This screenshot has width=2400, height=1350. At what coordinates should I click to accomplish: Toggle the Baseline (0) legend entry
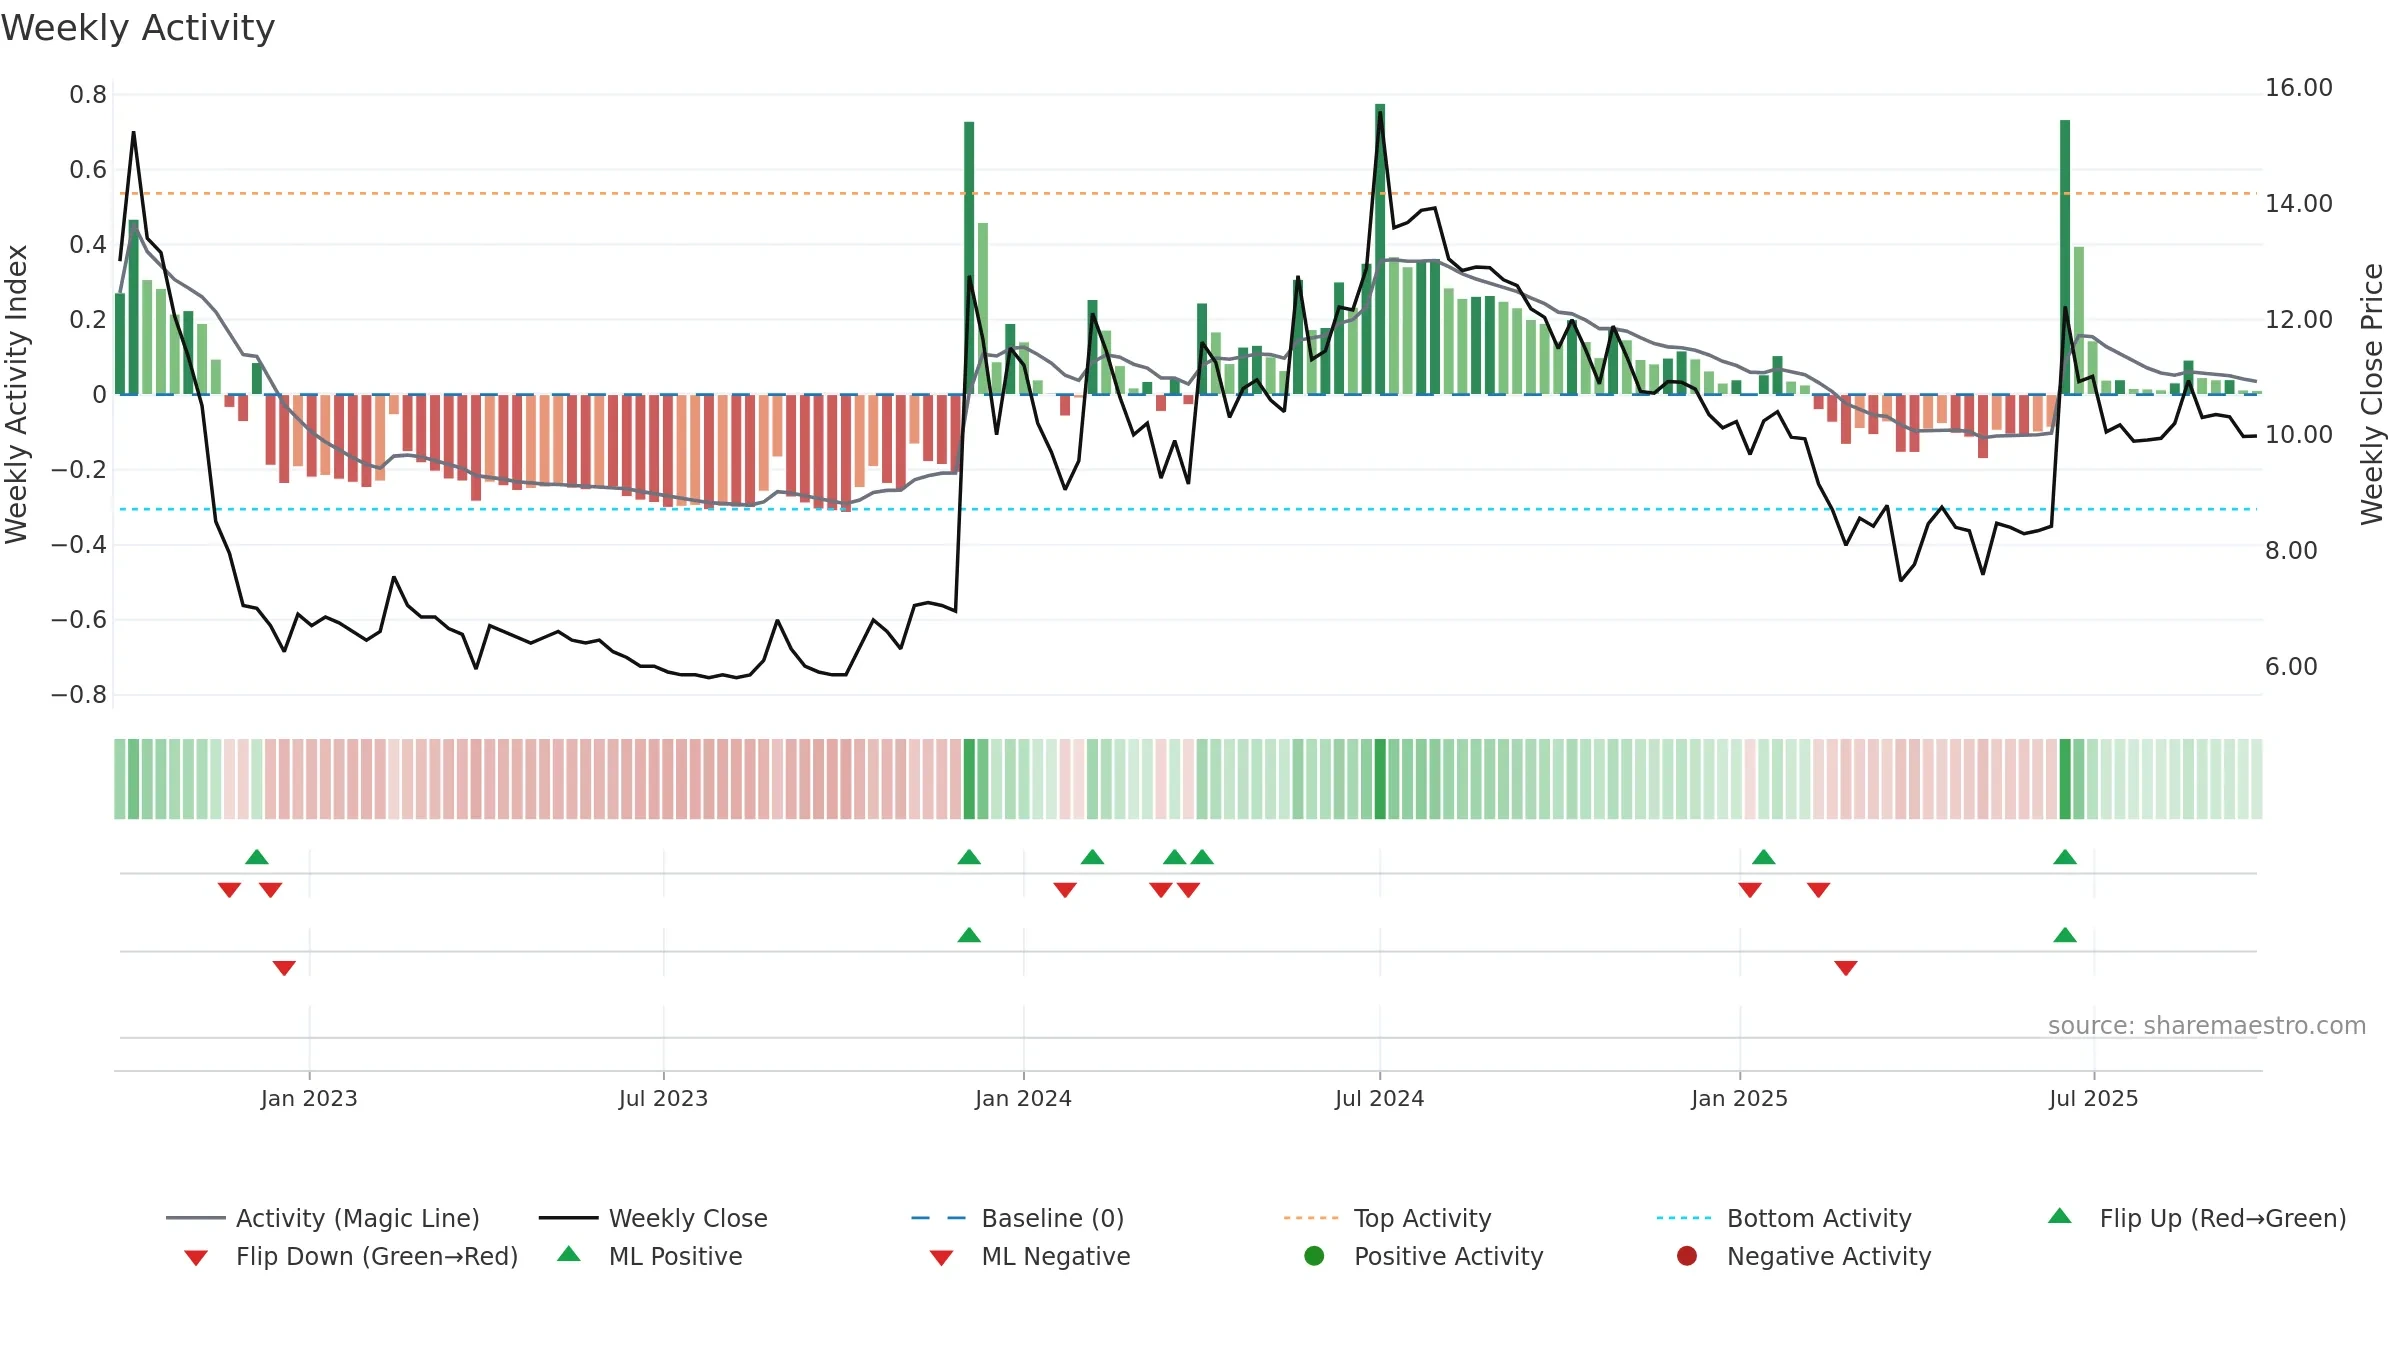[1018, 1218]
